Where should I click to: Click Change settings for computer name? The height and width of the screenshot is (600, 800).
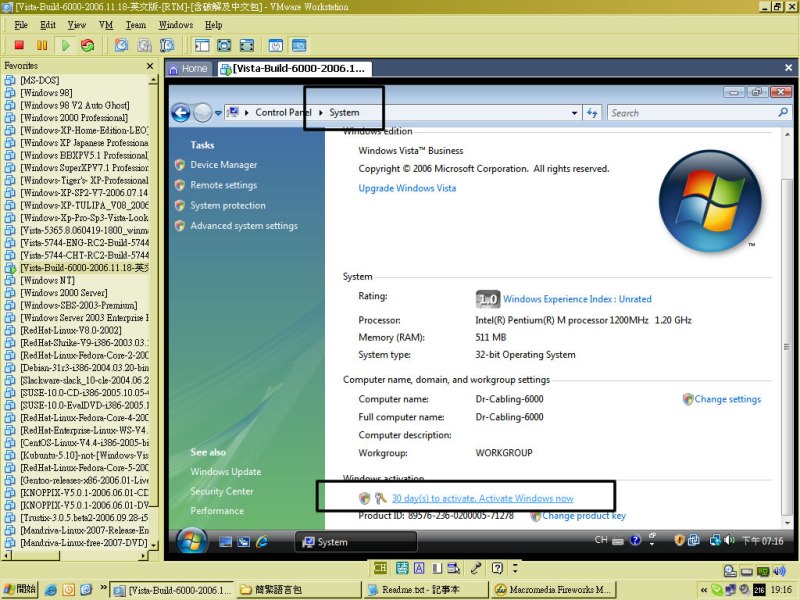tap(727, 399)
